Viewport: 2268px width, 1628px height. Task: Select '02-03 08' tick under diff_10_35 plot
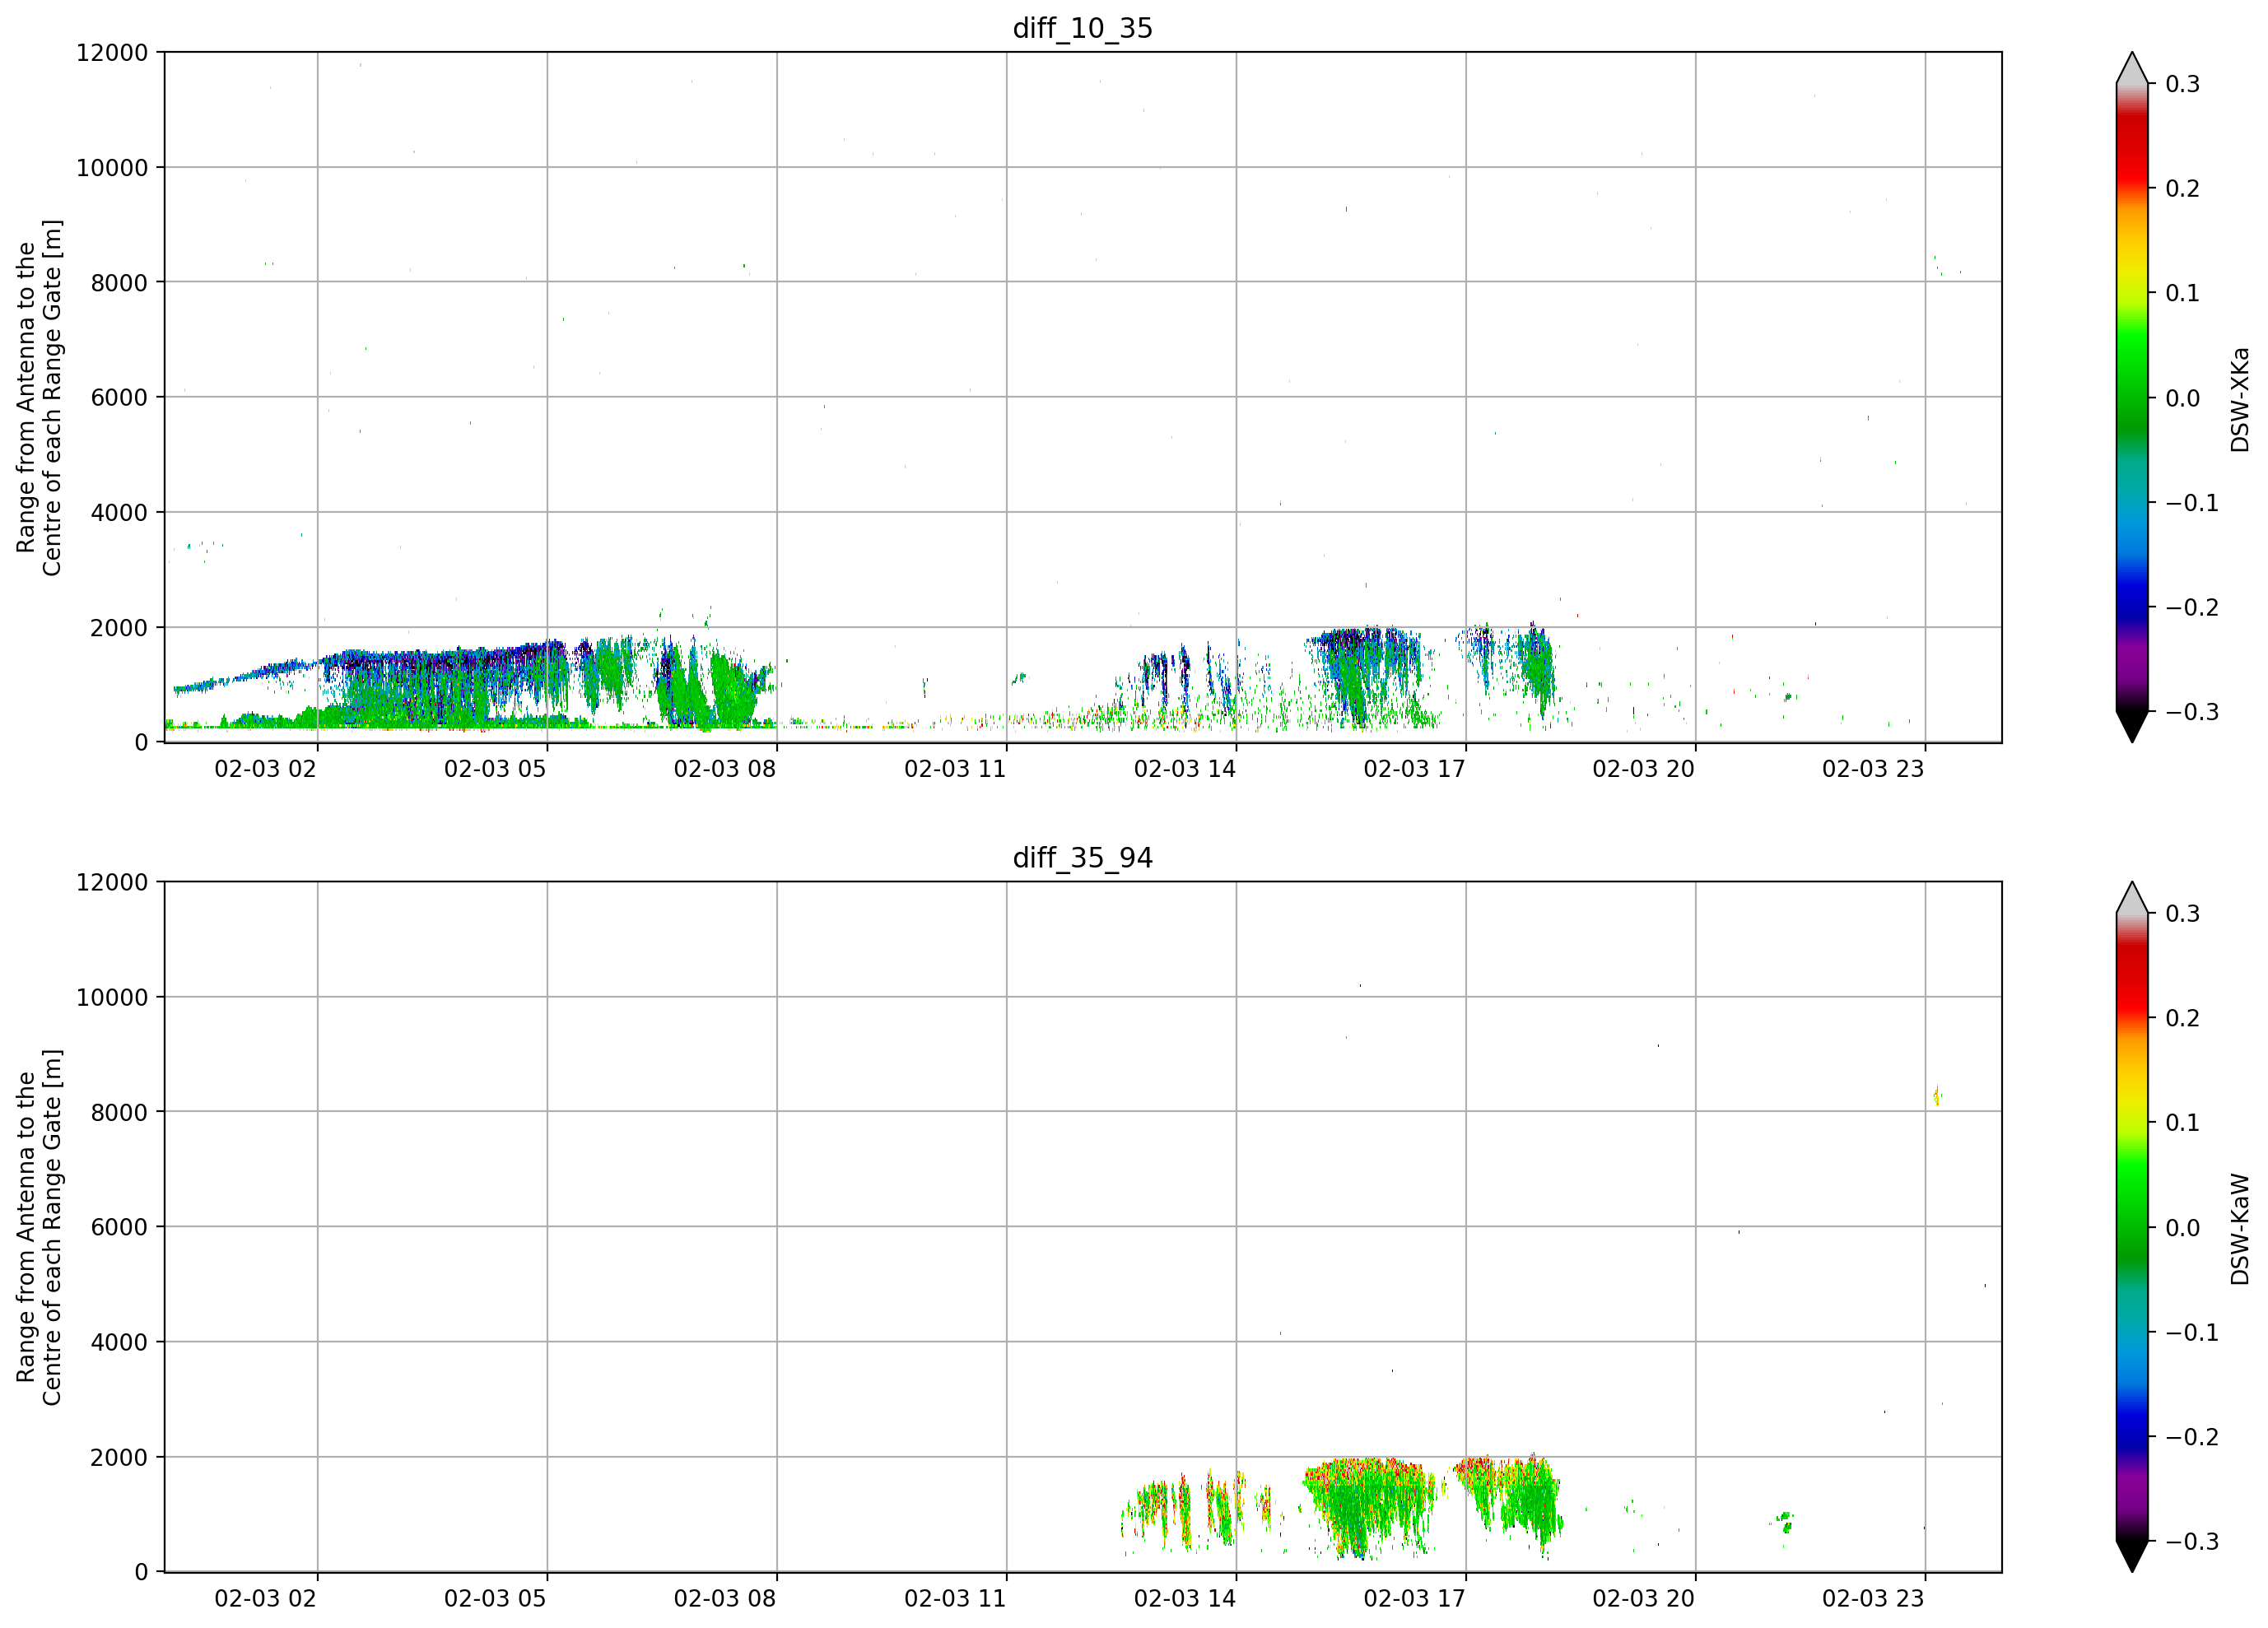pos(725,769)
